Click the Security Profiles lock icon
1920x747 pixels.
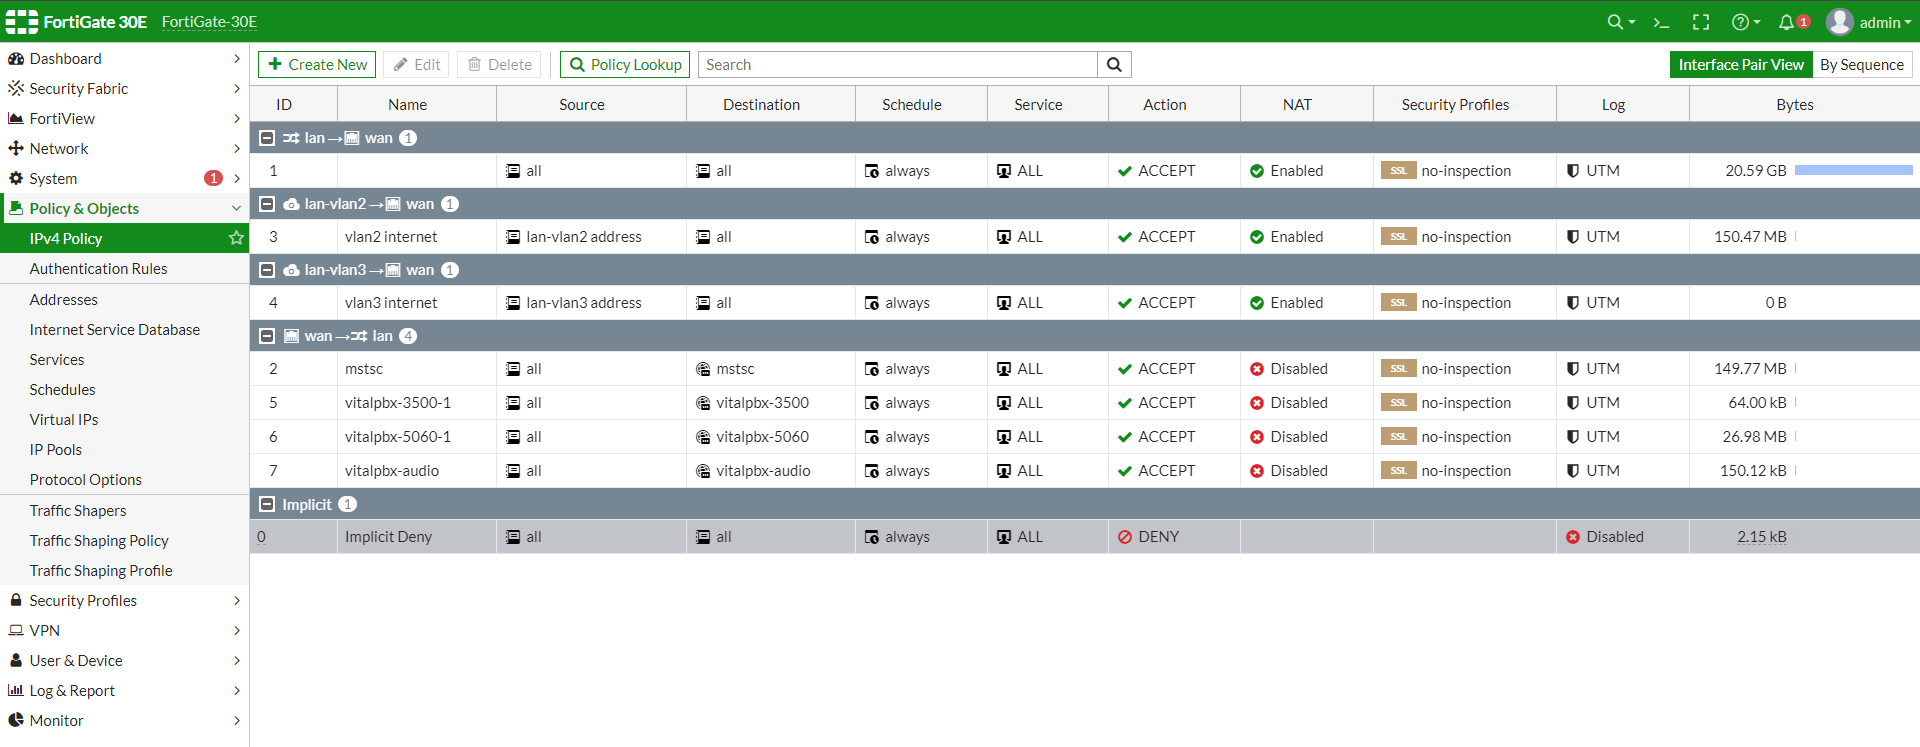[16, 600]
